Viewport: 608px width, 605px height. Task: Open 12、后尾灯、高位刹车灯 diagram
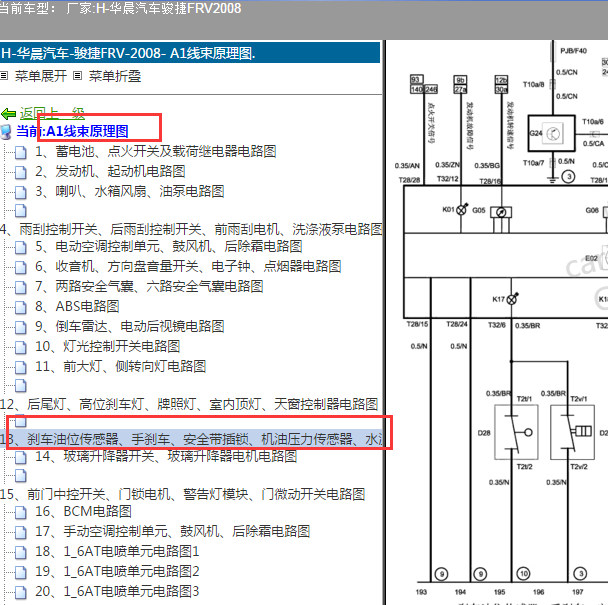click(x=189, y=404)
